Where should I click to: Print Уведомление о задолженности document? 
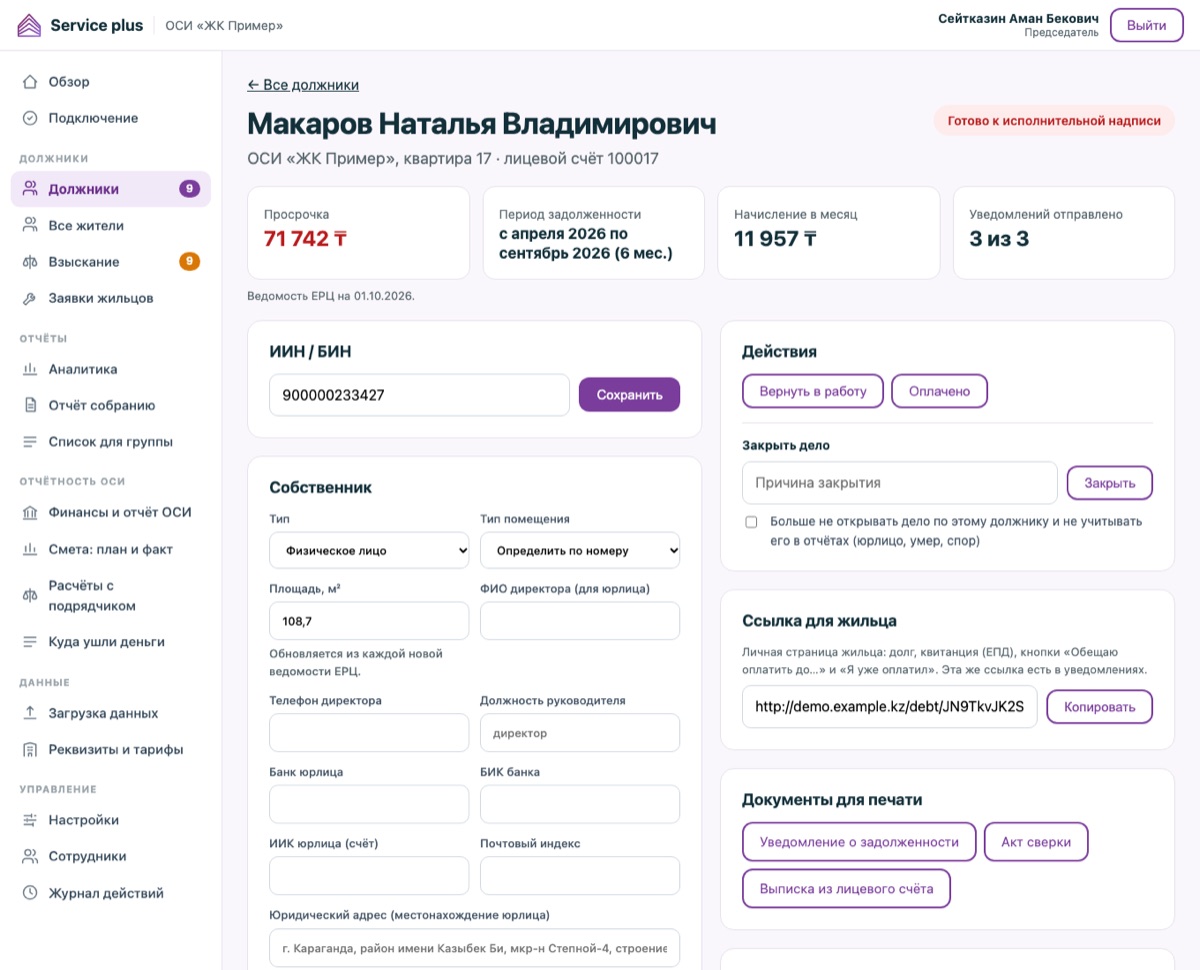coord(860,842)
